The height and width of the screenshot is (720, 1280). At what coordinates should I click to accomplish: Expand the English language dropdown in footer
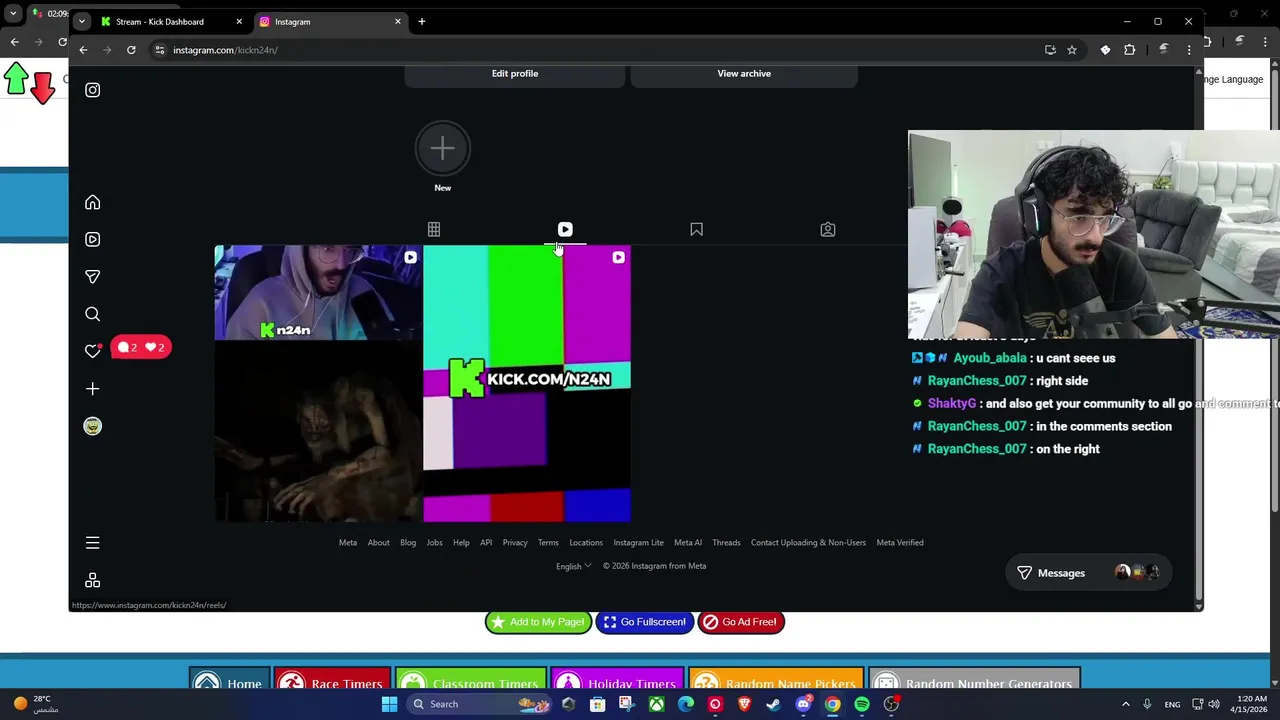(573, 566)
